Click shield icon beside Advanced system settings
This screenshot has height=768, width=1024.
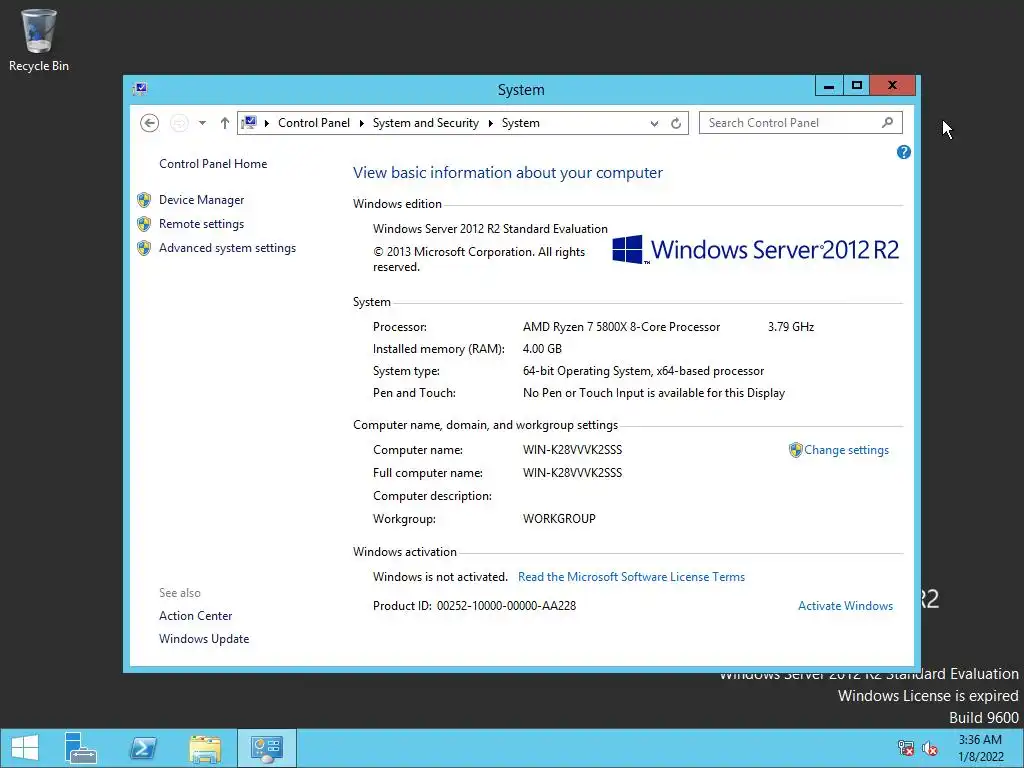pos(144,248)
